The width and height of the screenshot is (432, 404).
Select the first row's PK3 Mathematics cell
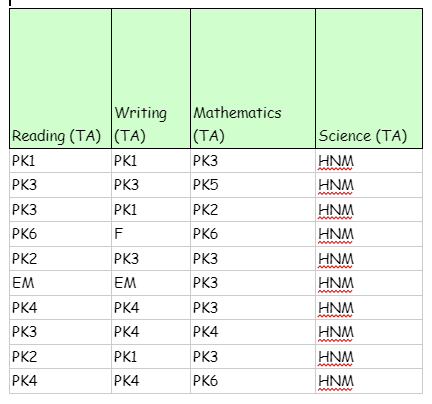[253, 161]
